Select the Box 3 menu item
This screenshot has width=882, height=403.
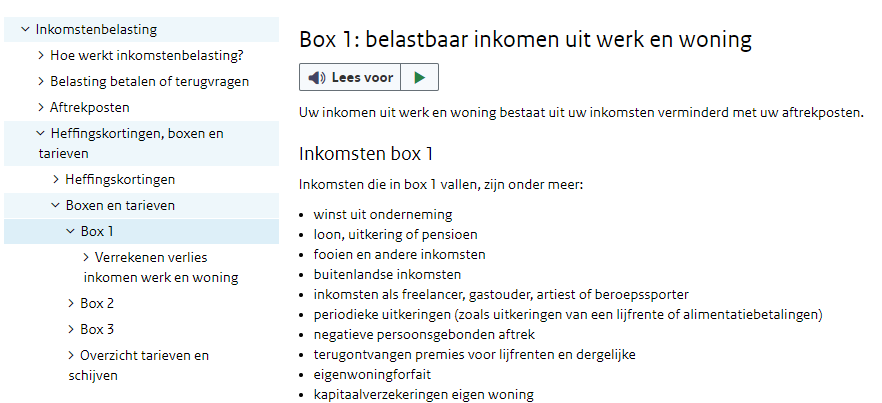tap(97, 329)
